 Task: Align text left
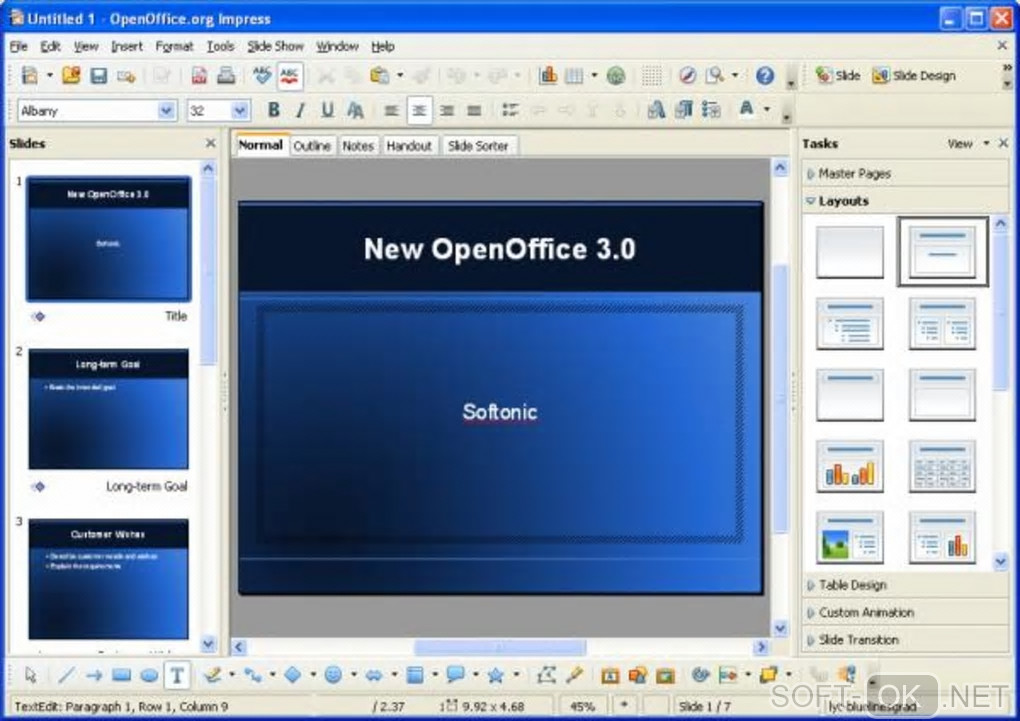point(391,110)
